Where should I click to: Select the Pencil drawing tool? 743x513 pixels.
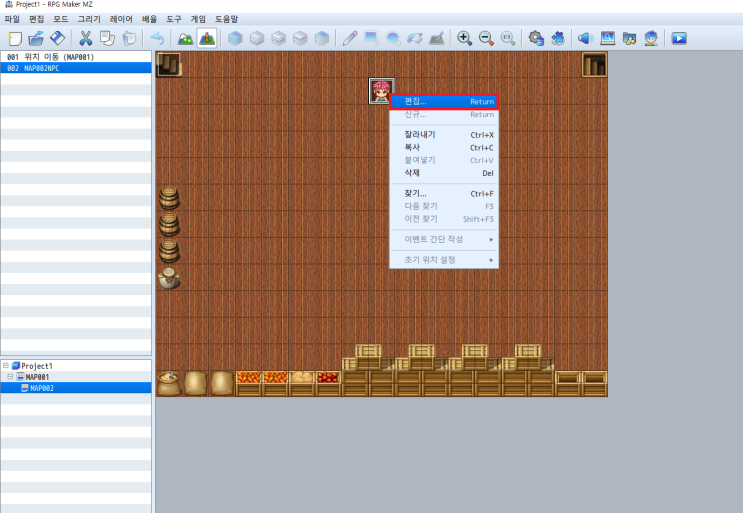point(350,38)
